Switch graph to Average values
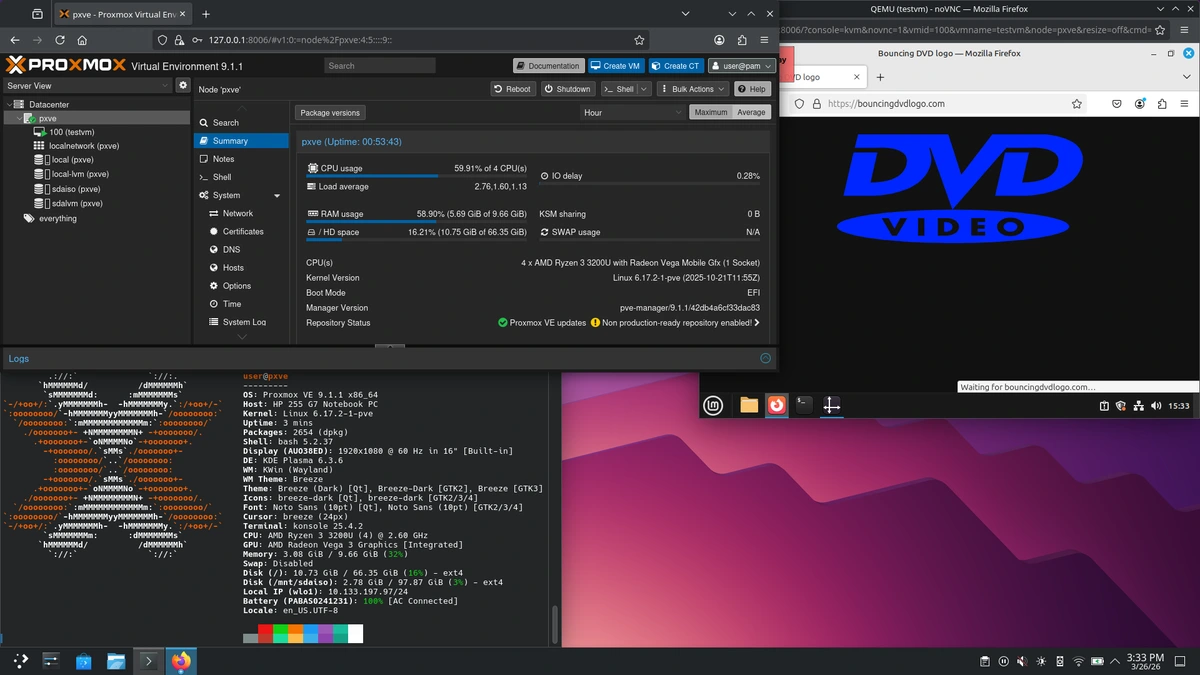The image size is (1200, 675). pyautogui.click(x=751, y=113)
